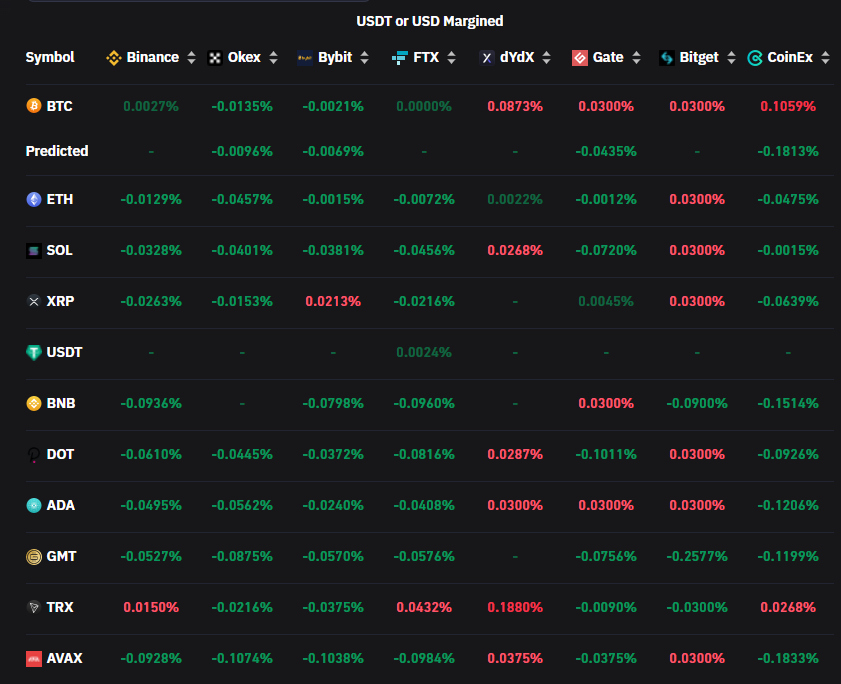
Task: Click the dYdX exchange logo icon
Action: pos(486,58)
